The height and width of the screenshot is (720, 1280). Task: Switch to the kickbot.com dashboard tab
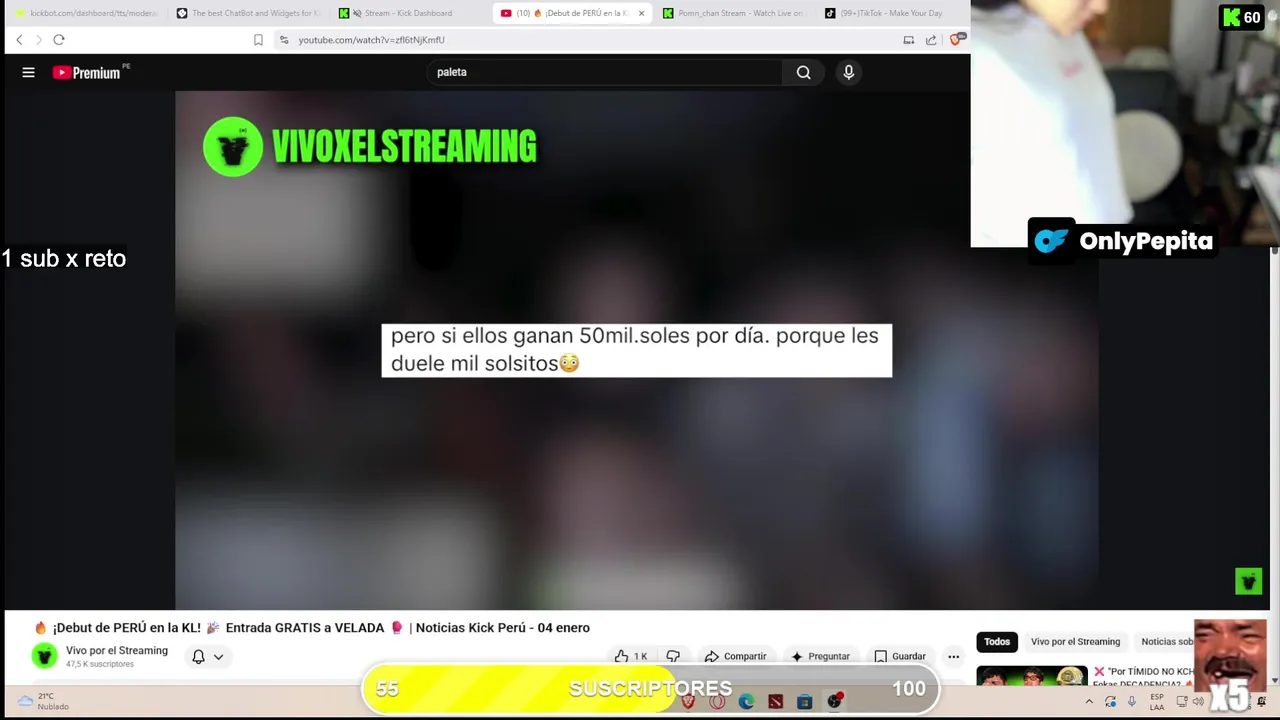(x=86, y=13)
